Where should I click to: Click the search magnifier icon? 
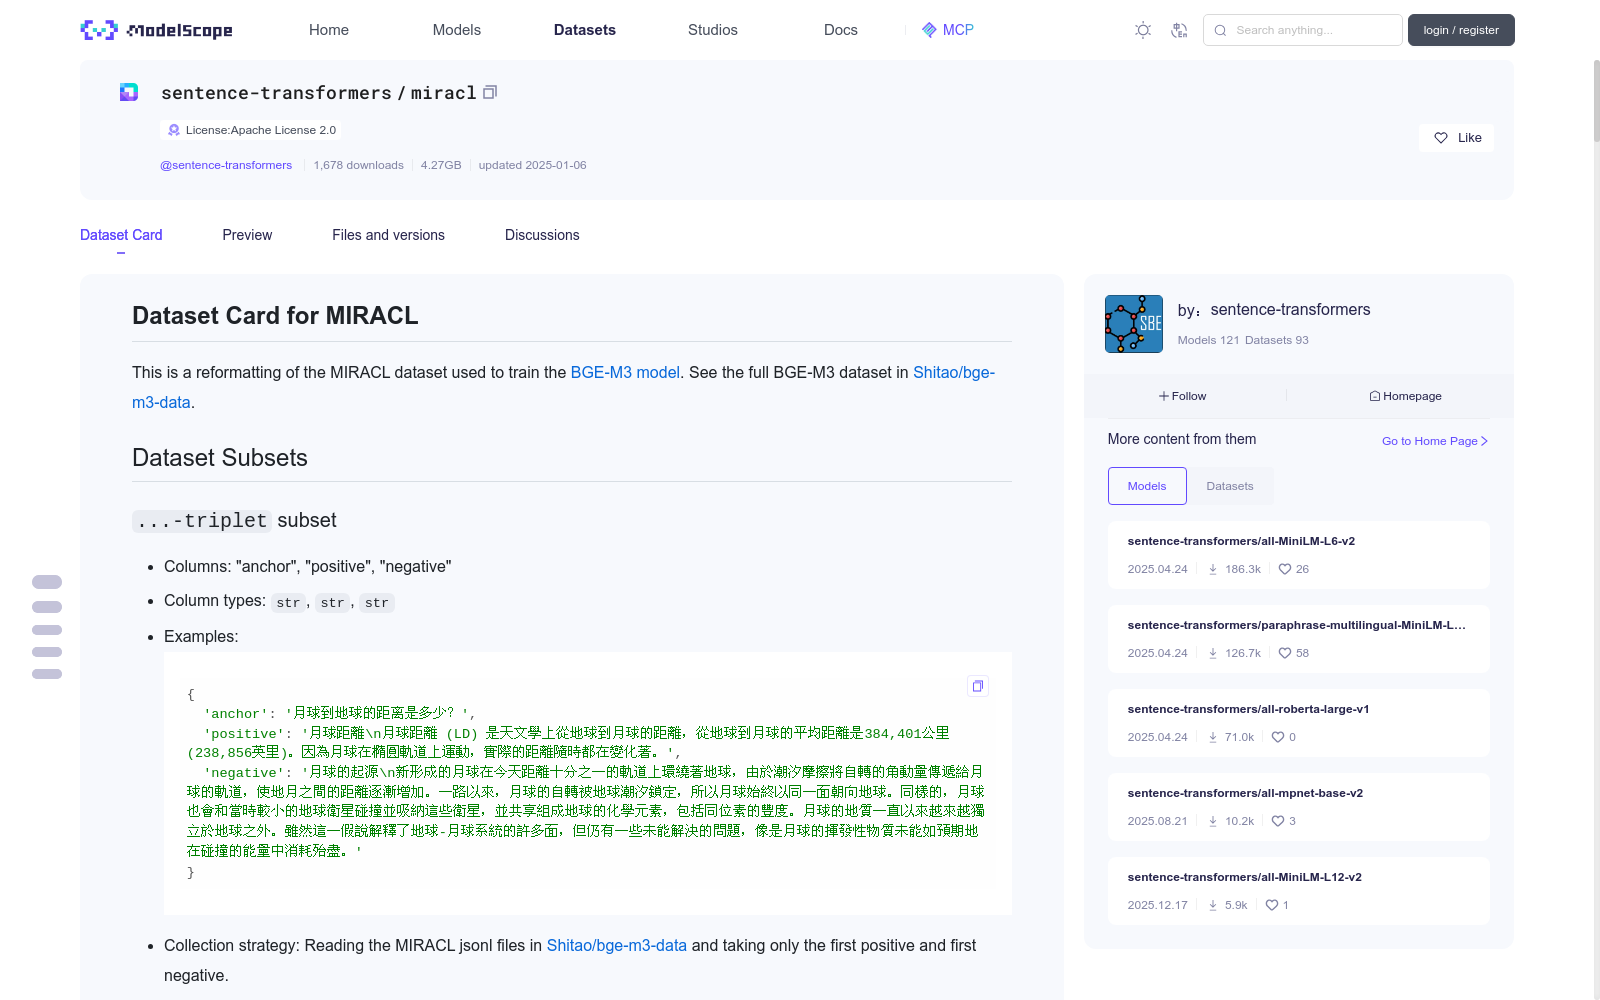1220,30
